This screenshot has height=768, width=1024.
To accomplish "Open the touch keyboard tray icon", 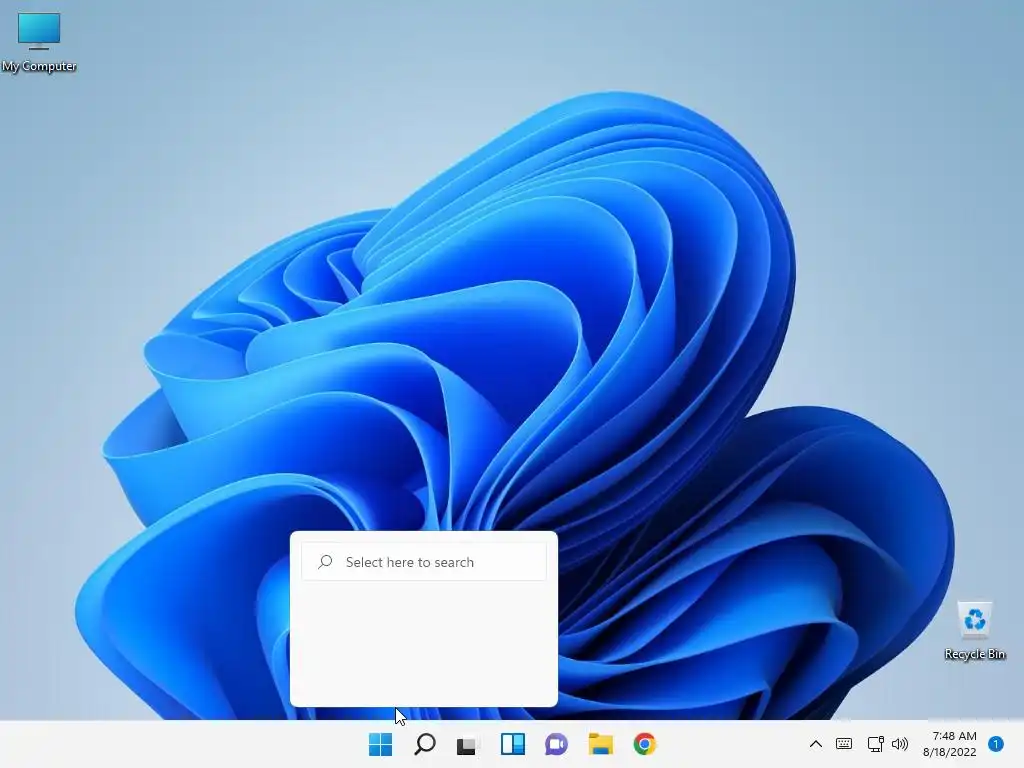I will click(x=844, y=744).
